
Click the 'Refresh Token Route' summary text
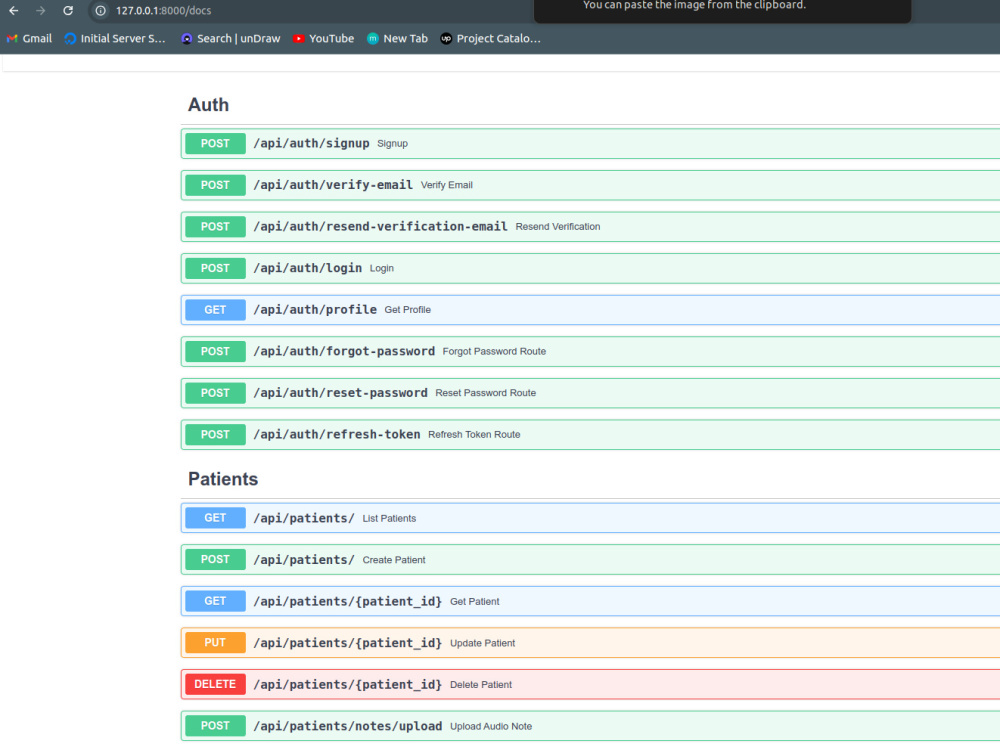click(x=474, y=434)
